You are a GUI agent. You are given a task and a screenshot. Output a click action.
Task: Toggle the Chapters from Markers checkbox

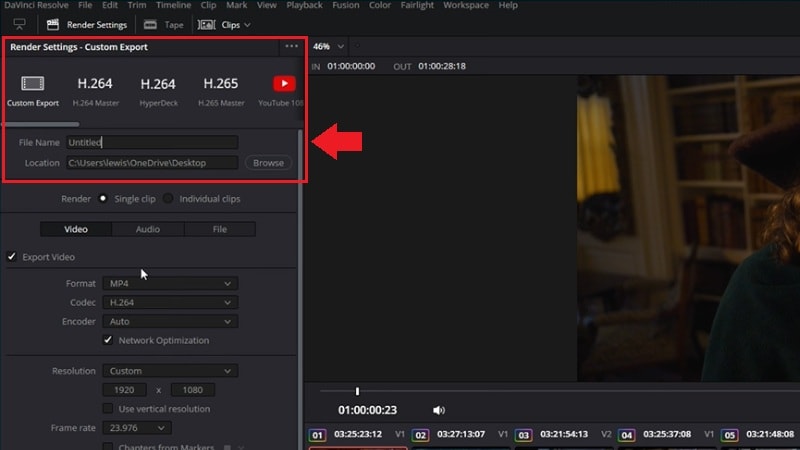pyautogui.click(x=108, y=447)
